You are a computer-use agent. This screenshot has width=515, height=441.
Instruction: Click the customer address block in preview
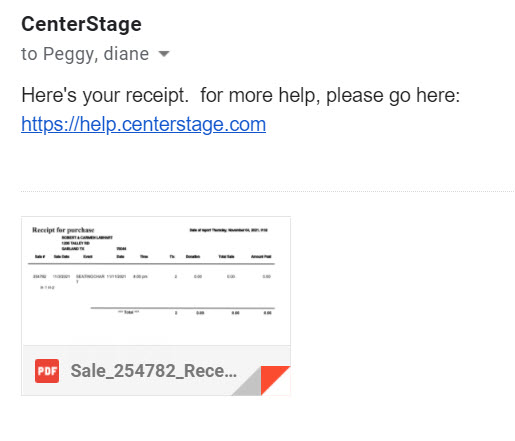coord(87,243)
